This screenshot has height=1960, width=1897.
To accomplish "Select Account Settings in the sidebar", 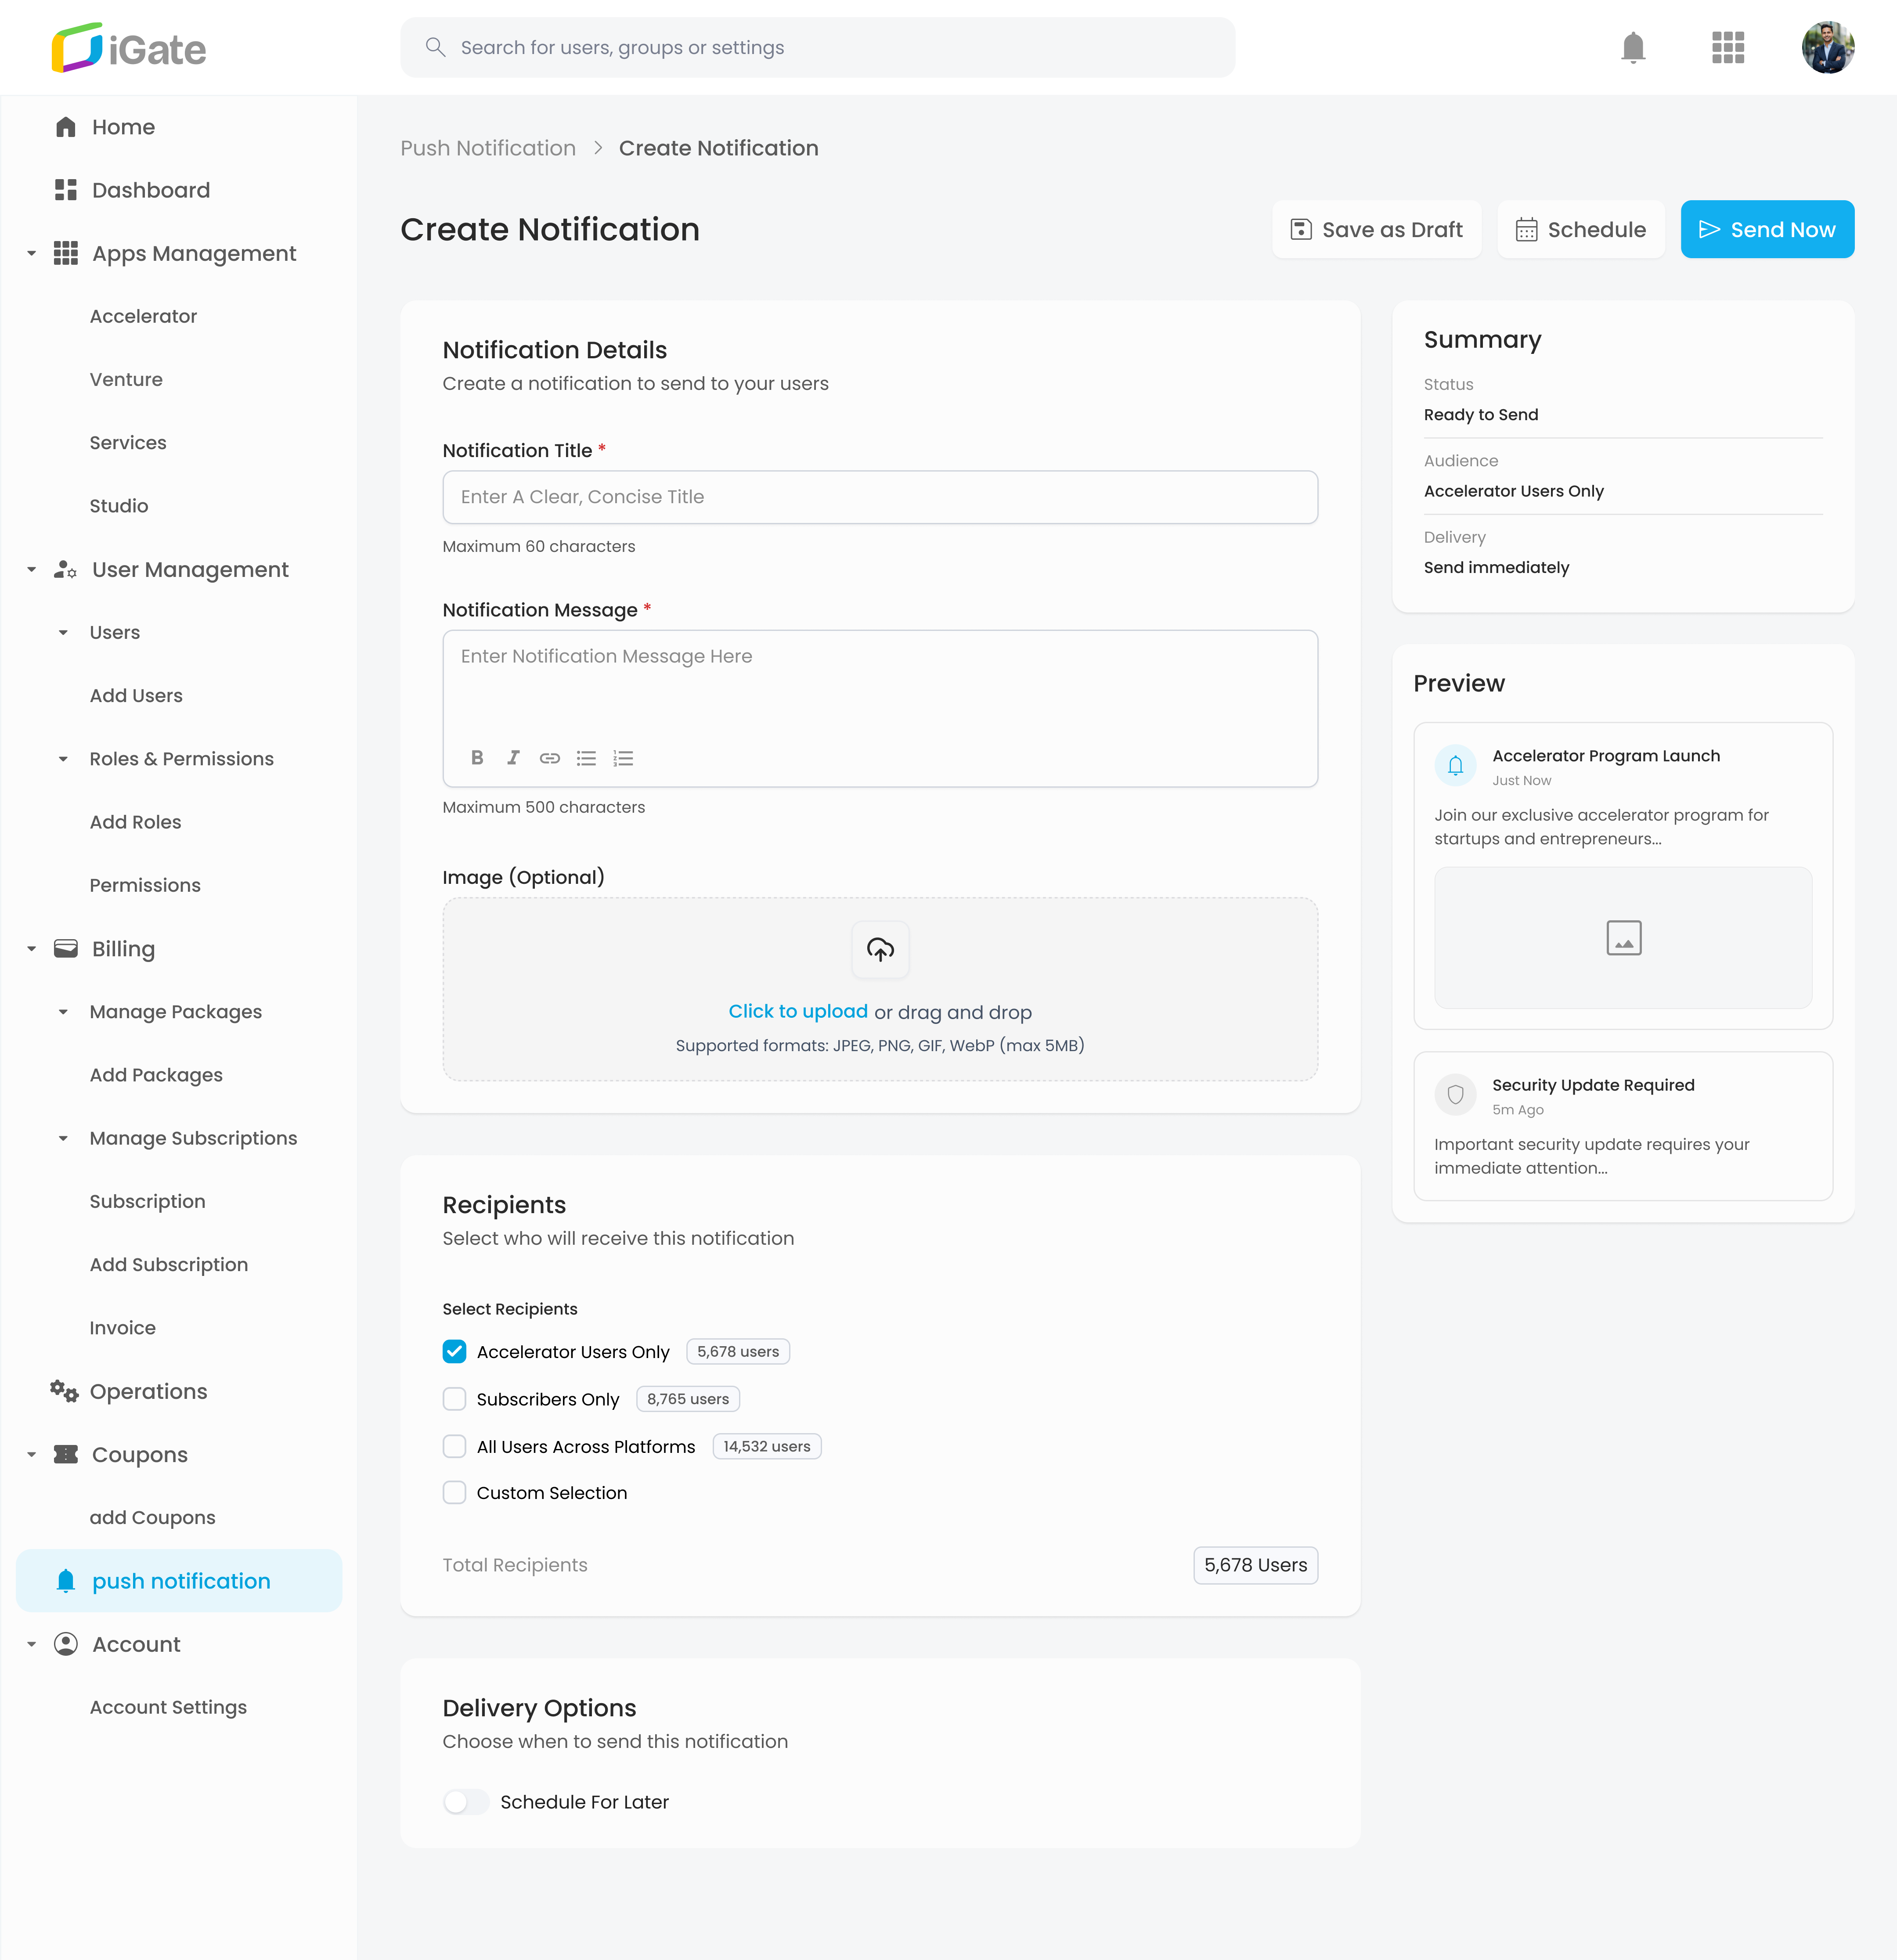I will click(x=168, y=1707).
